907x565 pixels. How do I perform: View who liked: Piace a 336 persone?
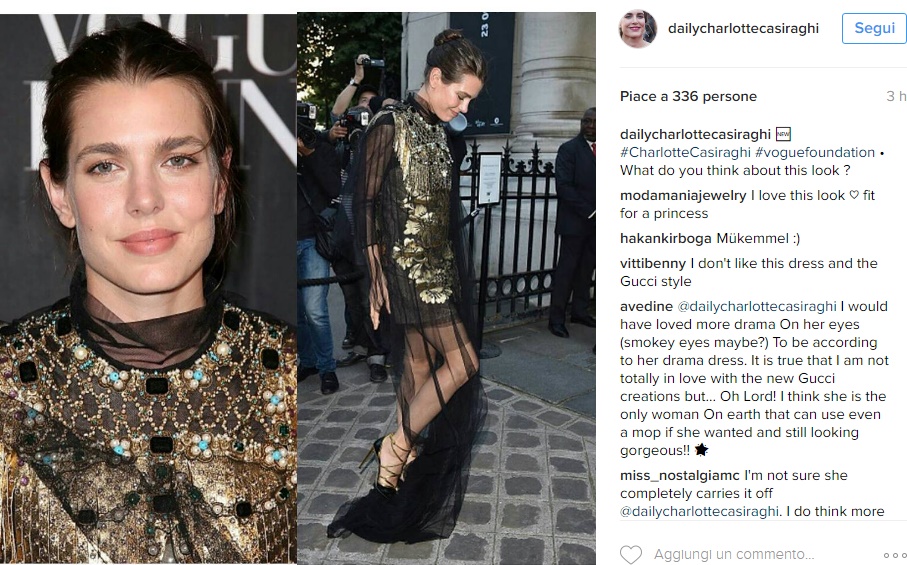click(688, 96)
